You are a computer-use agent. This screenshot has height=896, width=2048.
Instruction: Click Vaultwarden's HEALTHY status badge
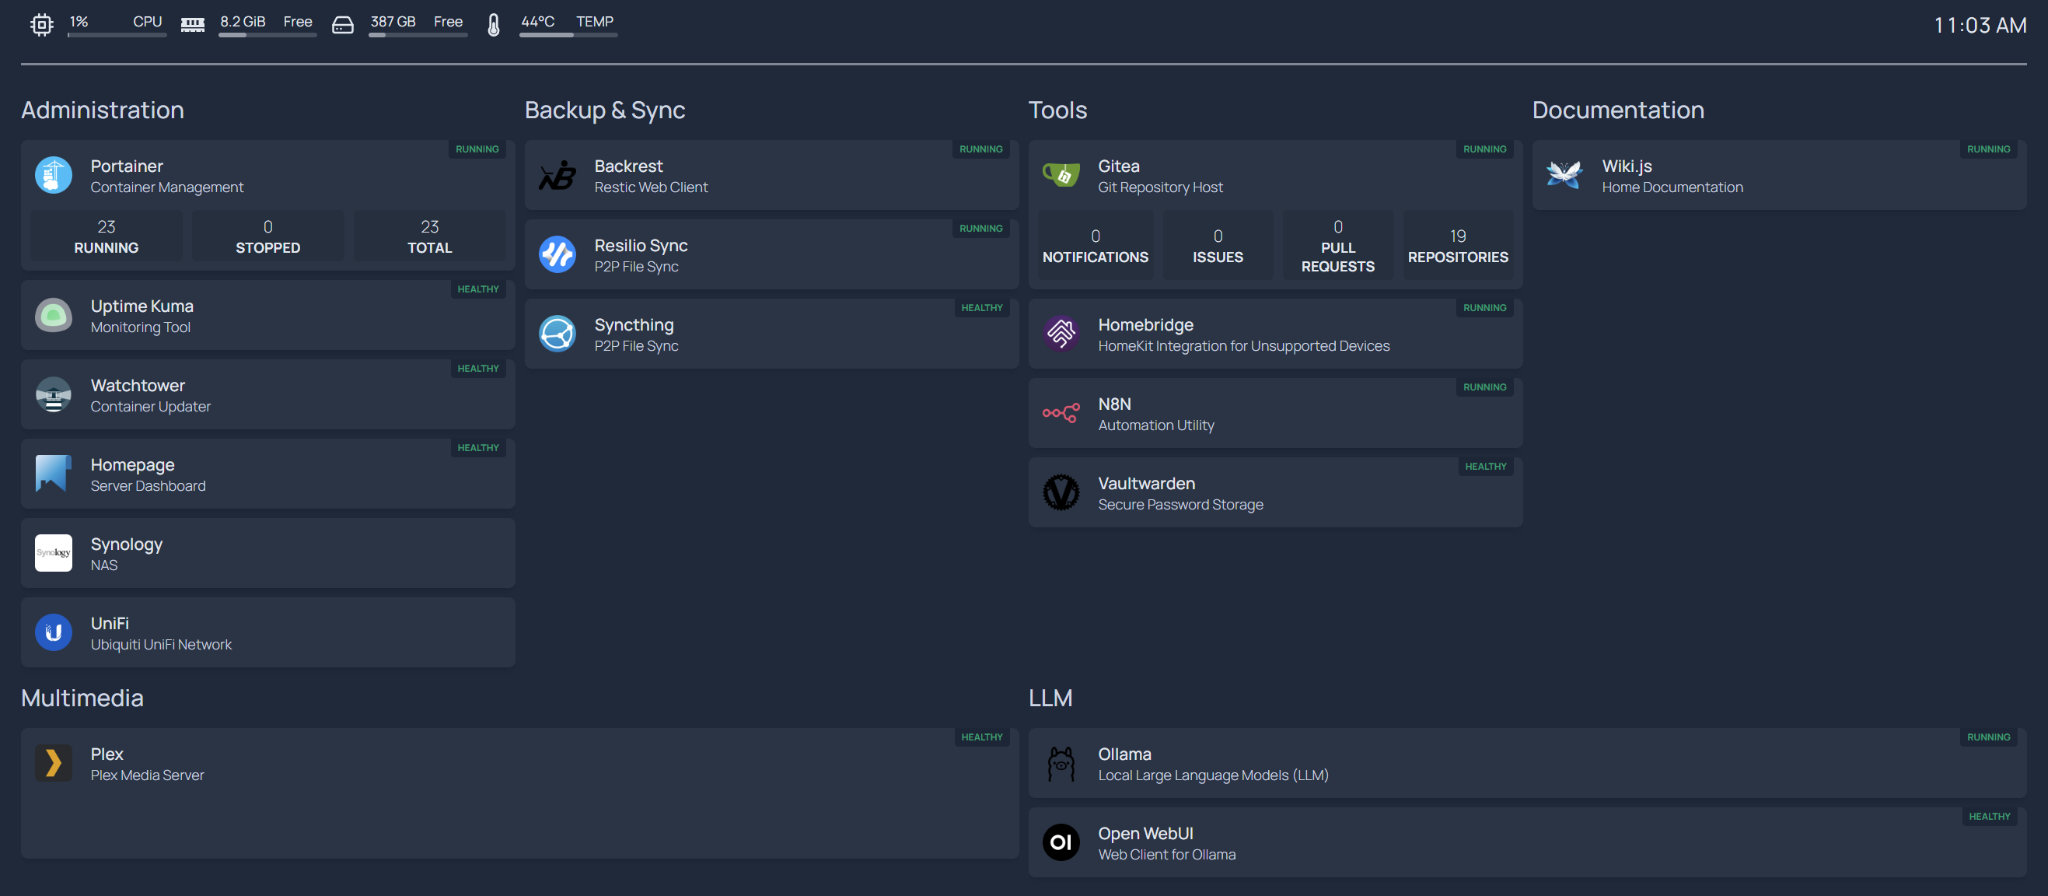coord(1486,467)
